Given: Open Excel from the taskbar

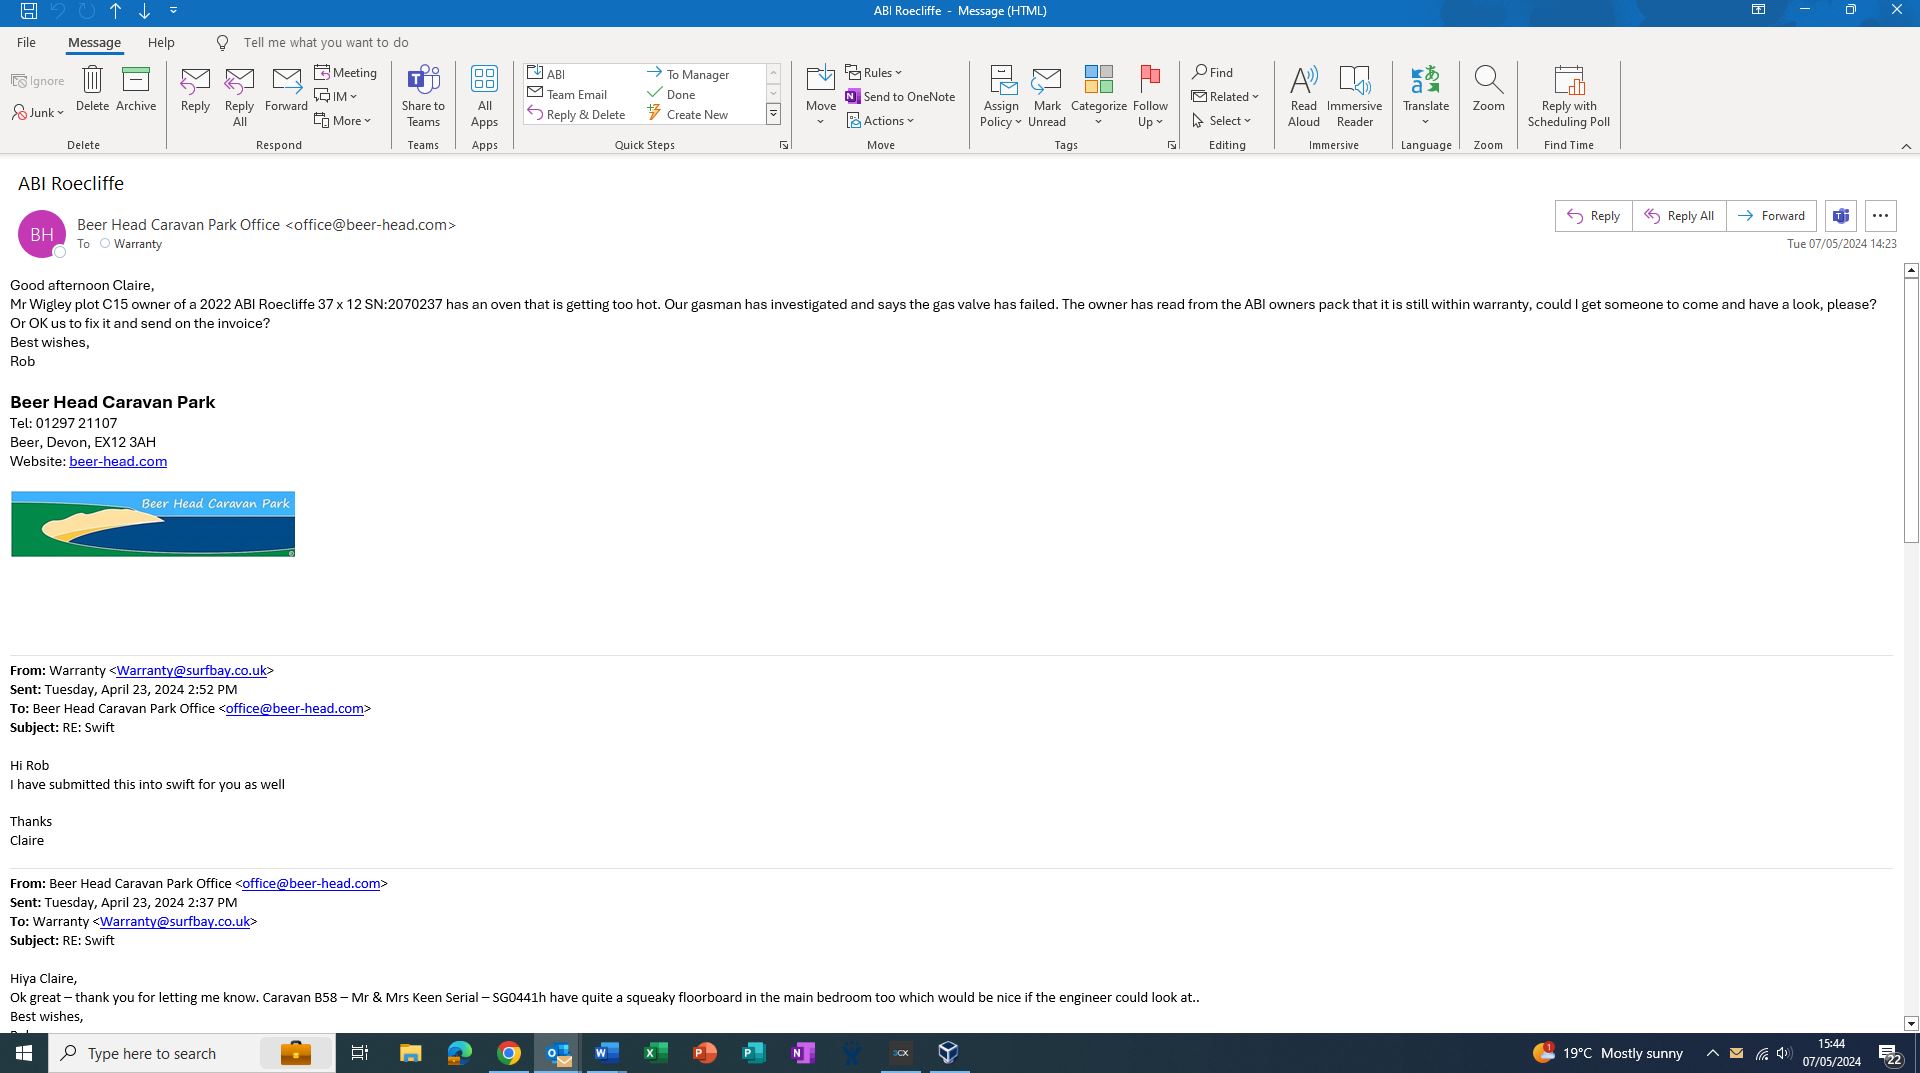Looking at the screenshot, I should (x=655, y=1053).
